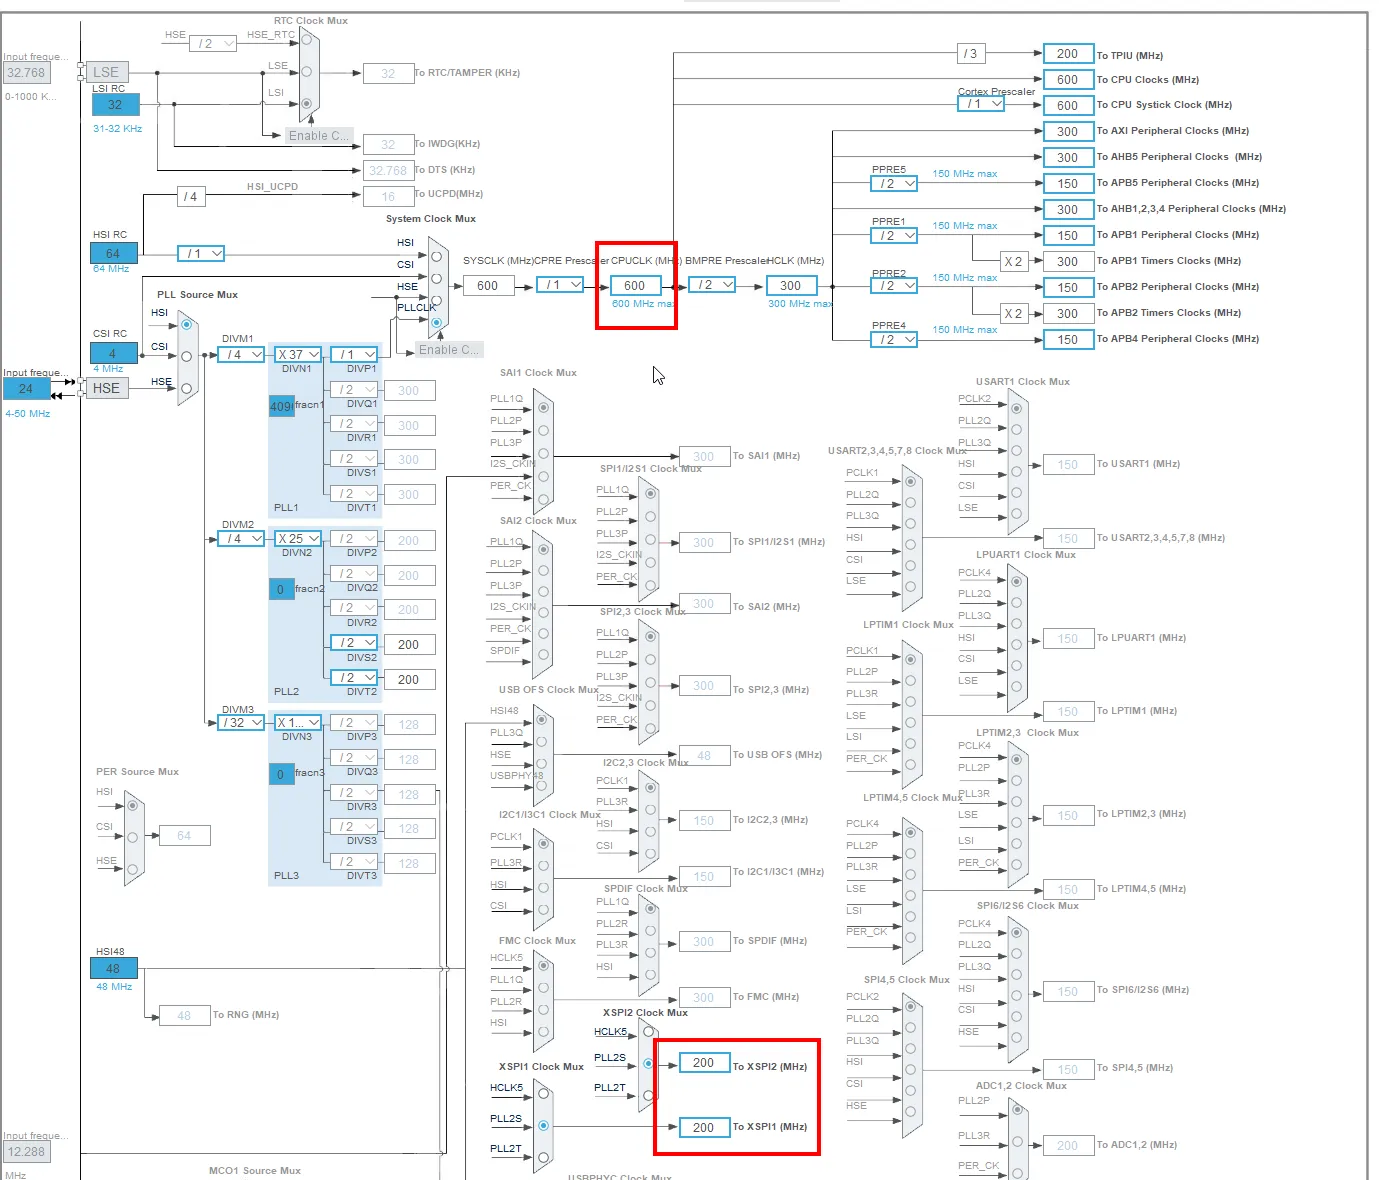The height and width of the screenshot is (1180, 1379).
Task: Select HSE in the PER Source Mux
Action: [132, 869]
